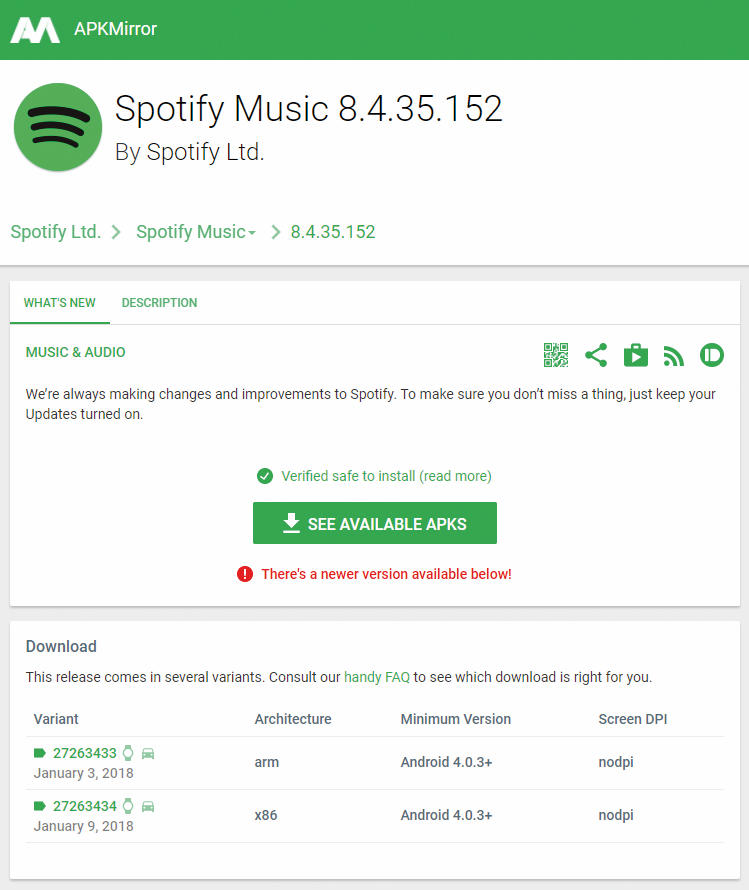This screenshot has width=749, height=890.
Task: Click the APKMirror logo in header
Action: pos(35,30)
